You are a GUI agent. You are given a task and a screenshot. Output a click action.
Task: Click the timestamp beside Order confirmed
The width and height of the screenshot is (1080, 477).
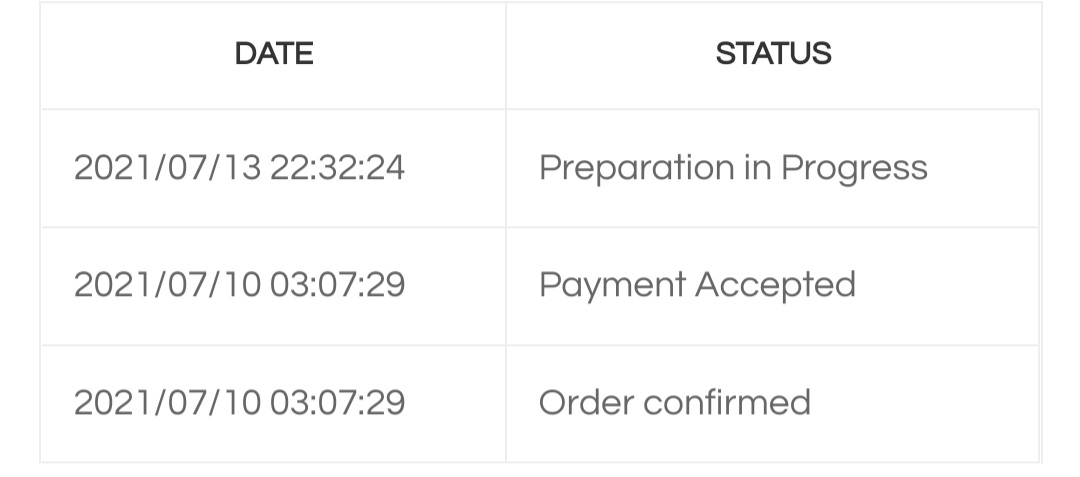[239, 403]
